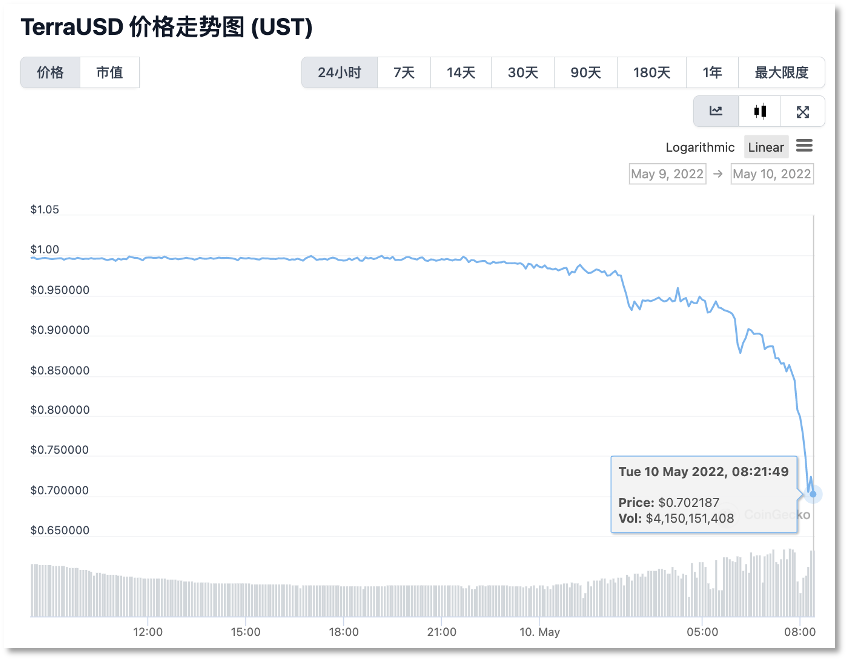Click the $0.800000 y-axis label
Screen dimensions: 848x662
point(60,410)
